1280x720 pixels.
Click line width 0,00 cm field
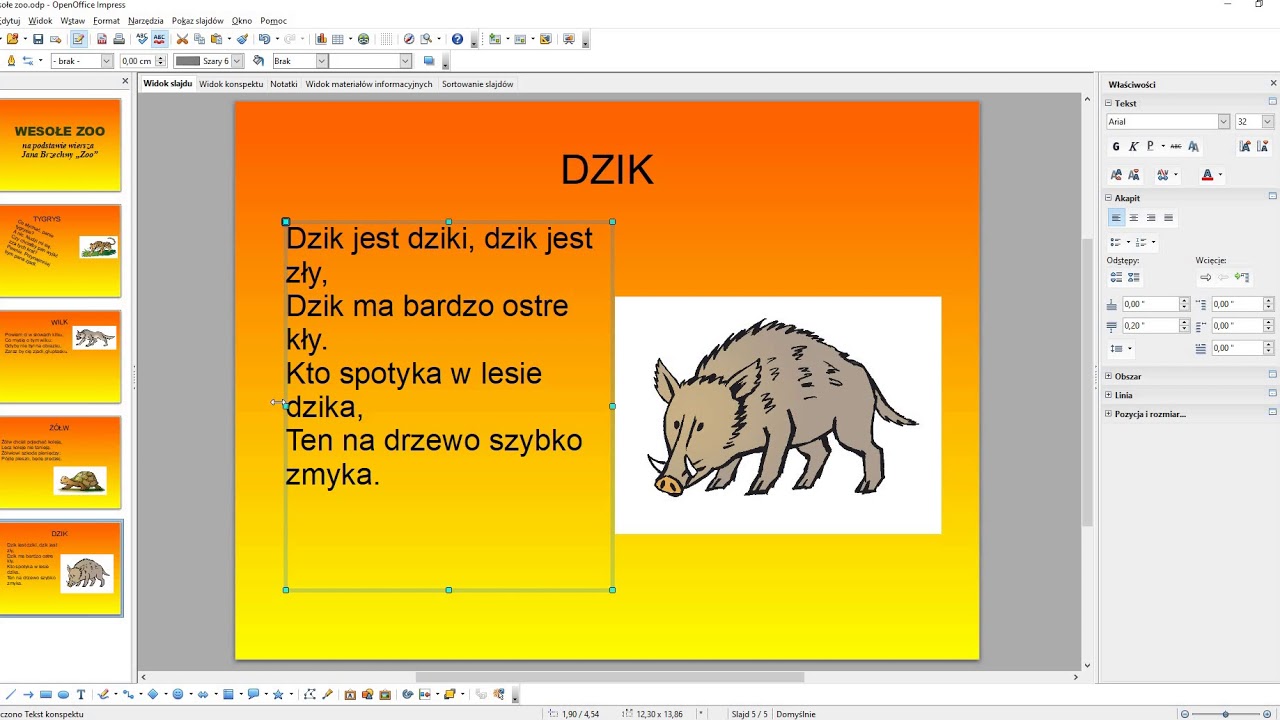click(x=137, y=61)
